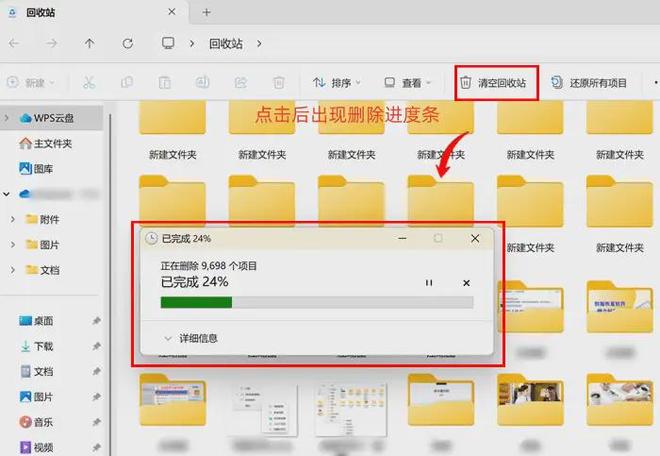Viewport: 660px width, 456px height.
Task: Pause the deletion in progress dialog
Action: coord(429,283)
